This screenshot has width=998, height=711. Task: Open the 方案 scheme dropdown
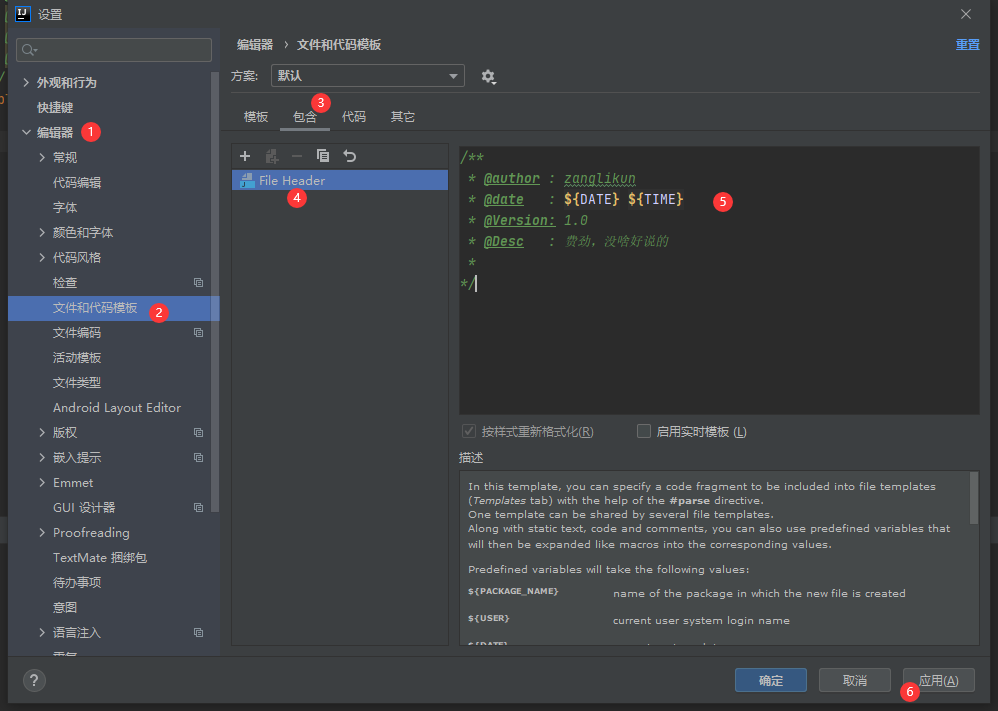tap(367, 76)
